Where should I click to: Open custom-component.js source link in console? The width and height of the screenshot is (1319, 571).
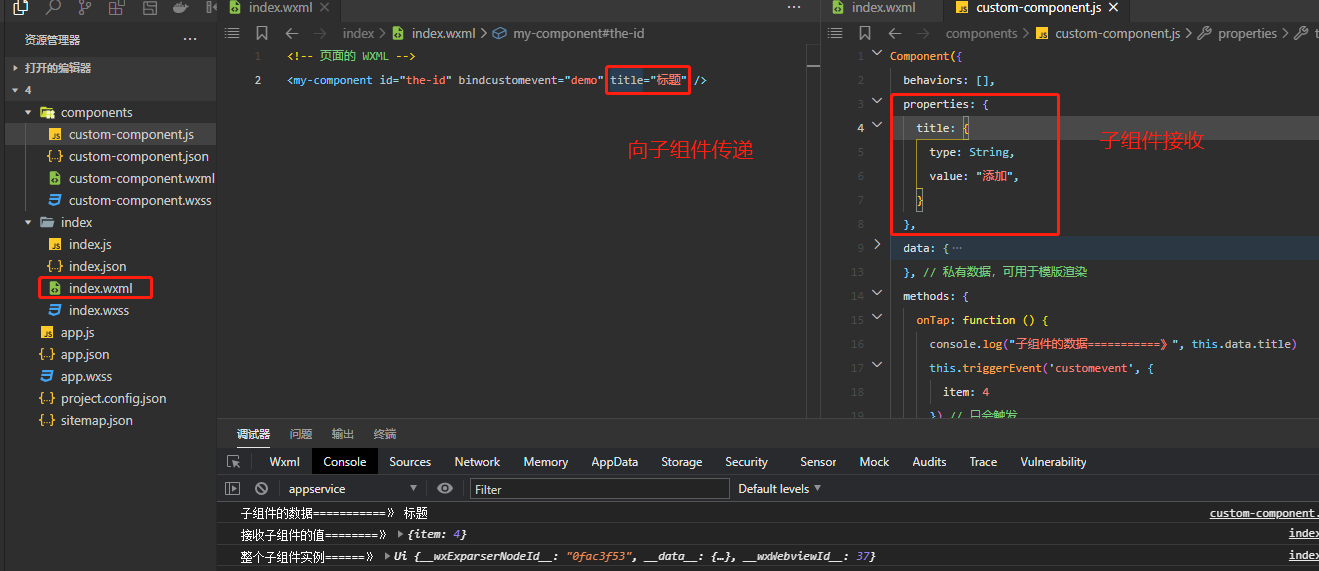click(x=1264, y=513)
